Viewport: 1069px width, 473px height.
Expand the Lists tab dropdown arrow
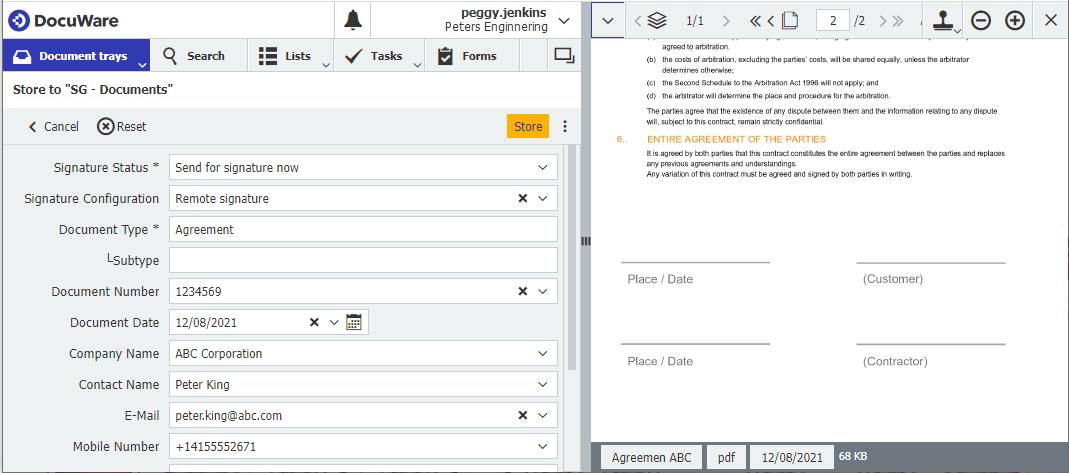point(326,65)
